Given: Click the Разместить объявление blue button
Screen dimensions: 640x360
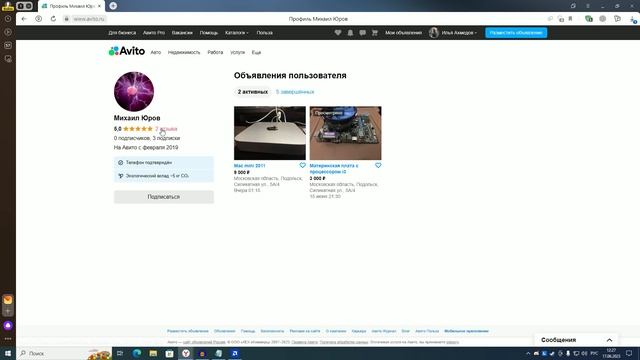Looking at the screenshot, I should tap(516, 33).
